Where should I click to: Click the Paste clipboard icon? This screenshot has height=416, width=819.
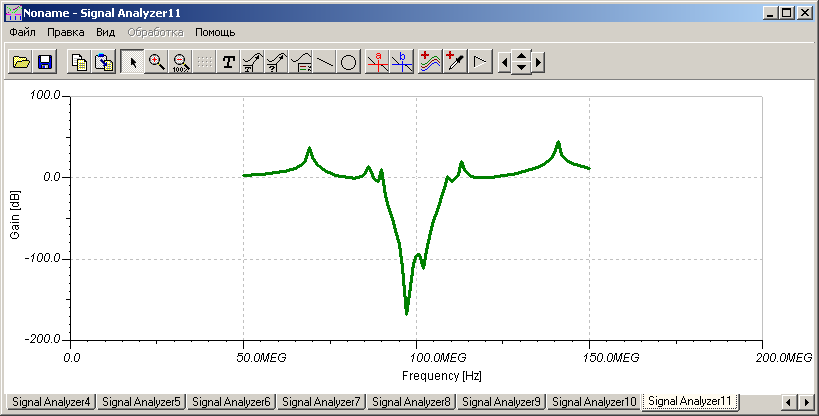pos(102,62)
